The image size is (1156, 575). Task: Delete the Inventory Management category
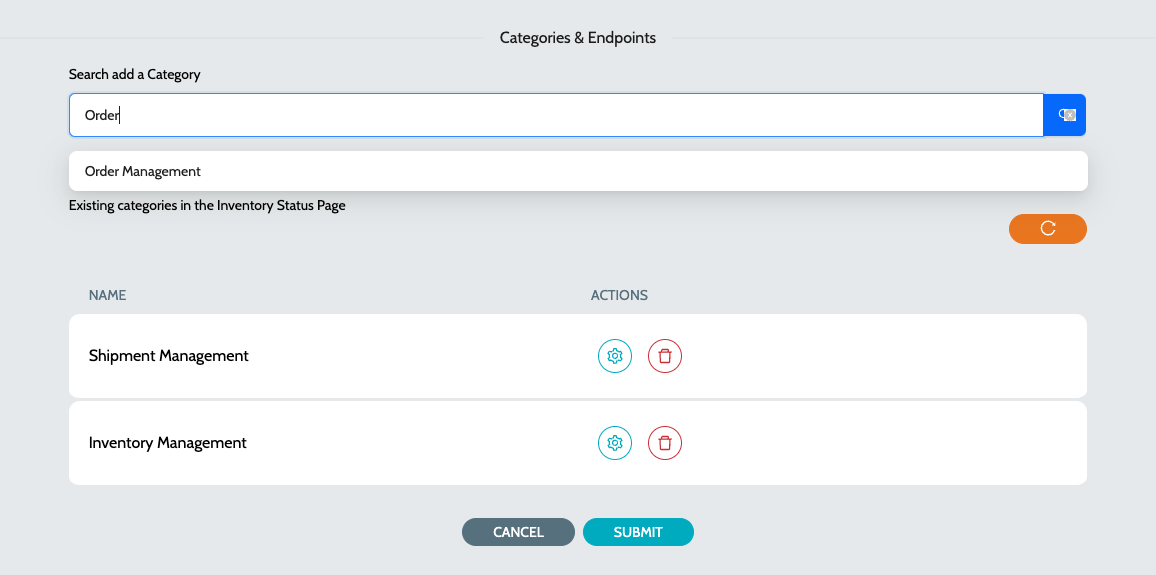click(665, 443)
